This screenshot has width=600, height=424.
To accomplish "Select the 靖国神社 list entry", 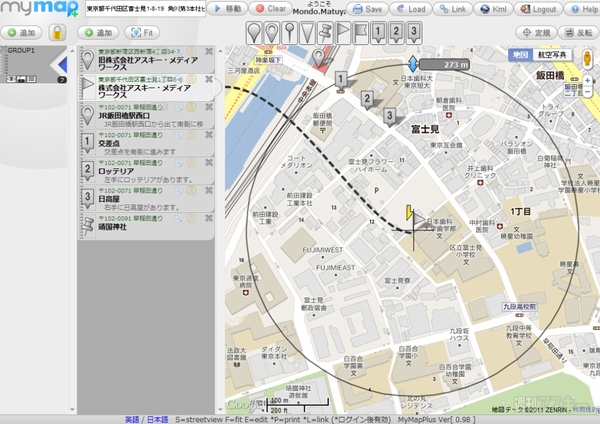I will click(146, 226).
